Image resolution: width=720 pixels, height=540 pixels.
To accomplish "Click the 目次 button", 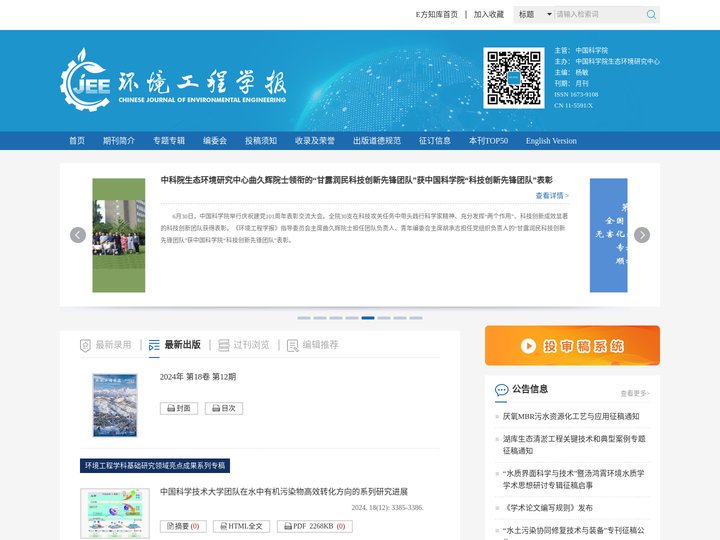I will point(224,408).
